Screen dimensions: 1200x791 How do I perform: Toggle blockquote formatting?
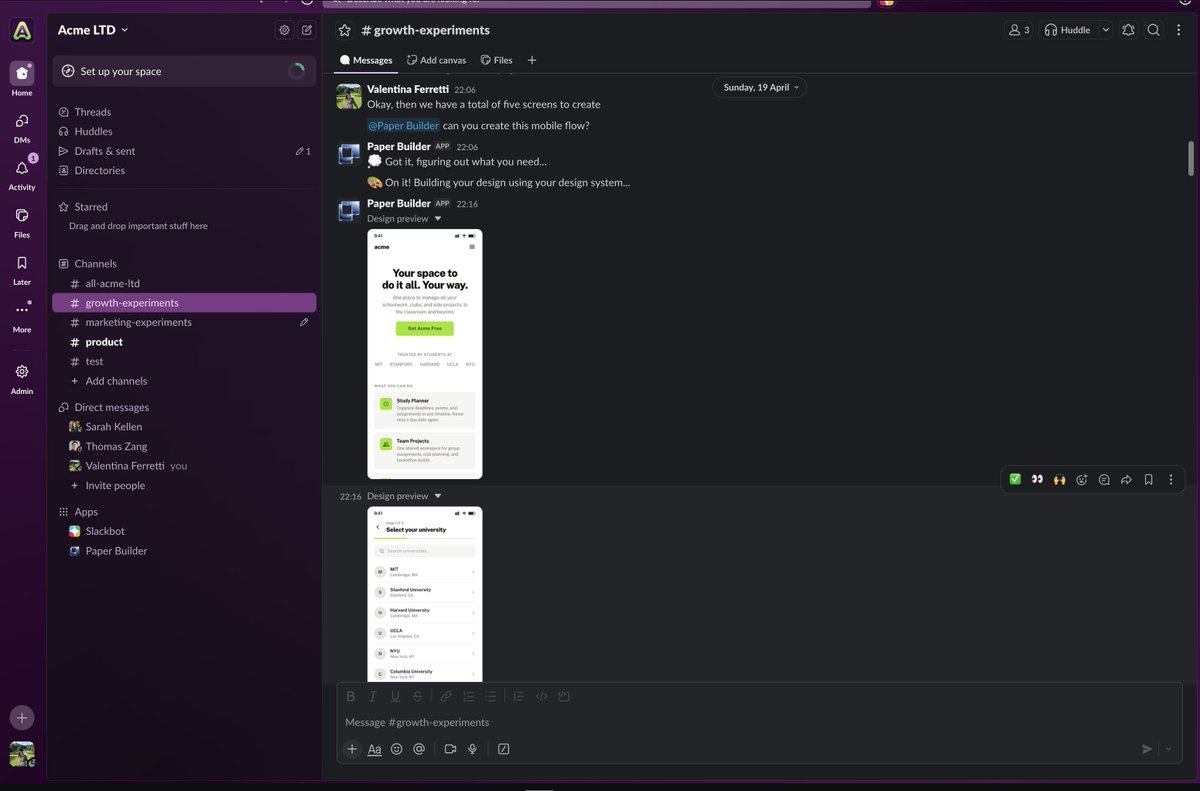[518, 696]
